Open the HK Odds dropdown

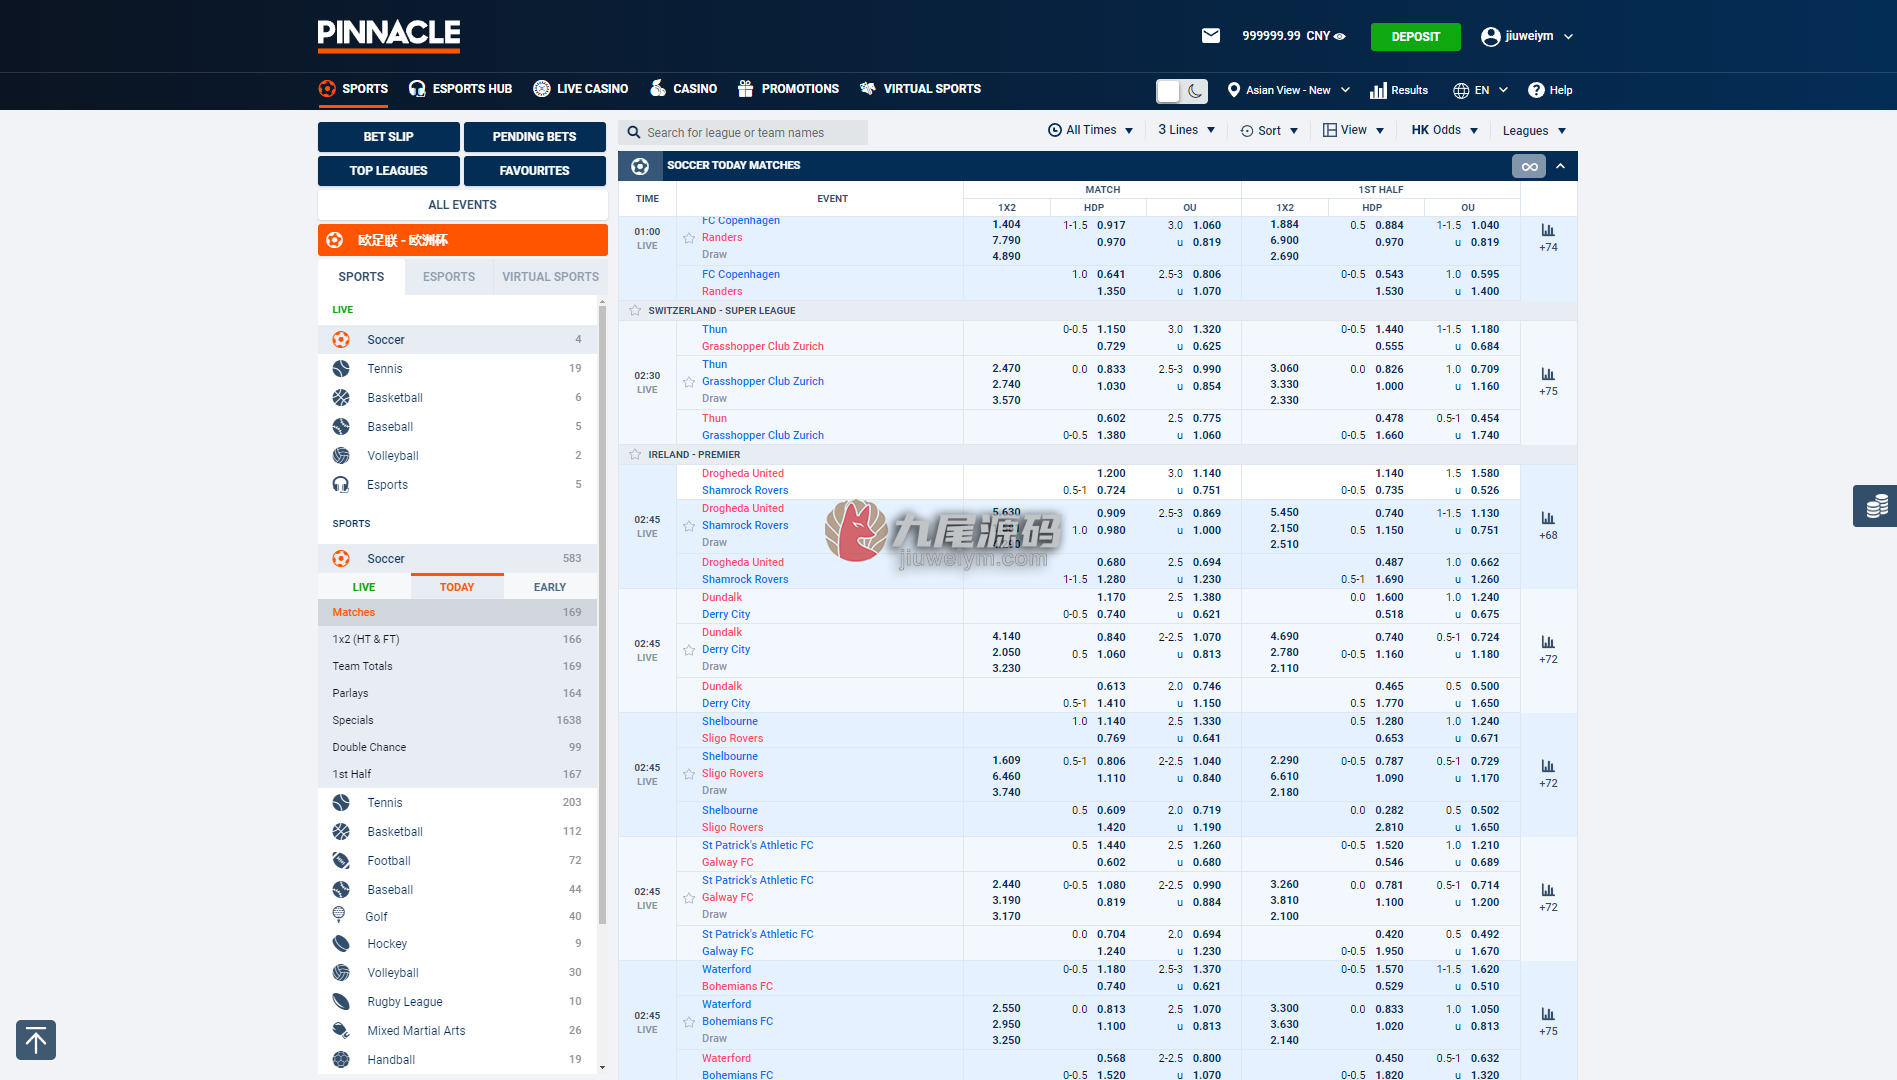tap(1444, 130)
